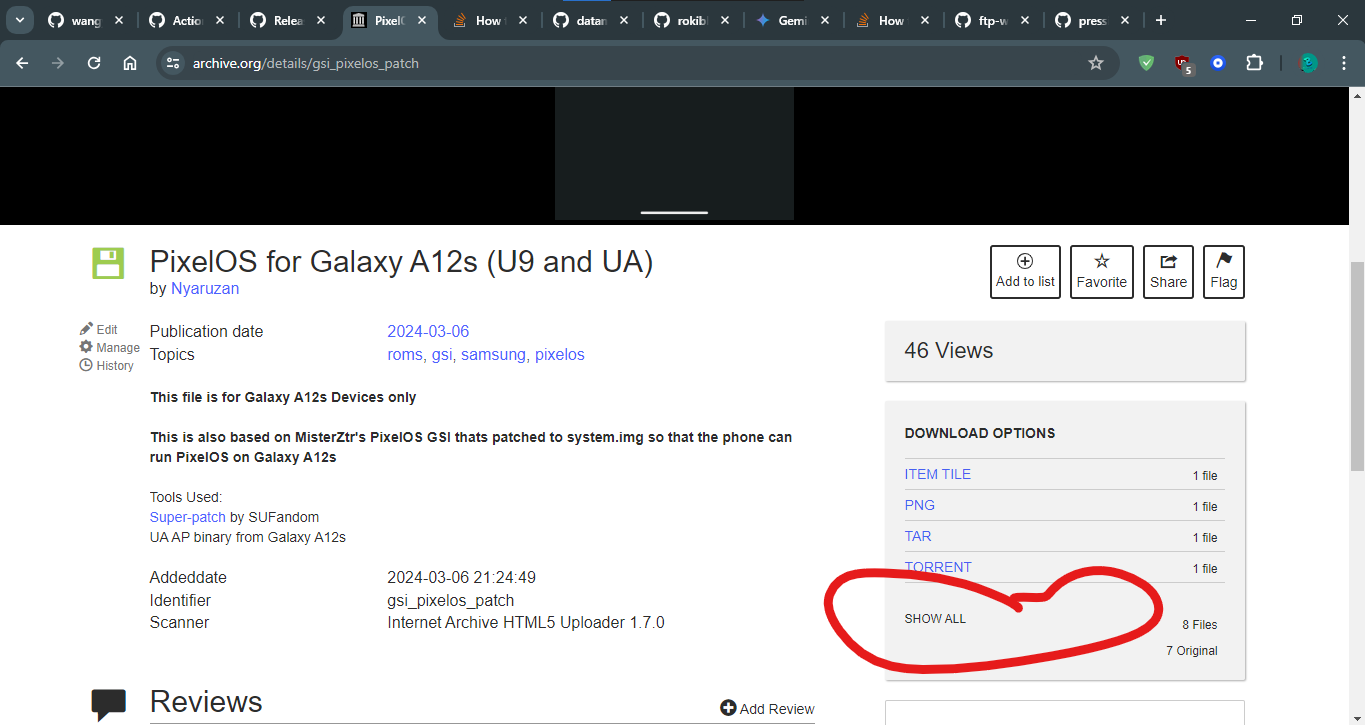Click the Addeddate value 2024-03-06 21:24:49
This screenshot has width=1365, height=725.
pos(462,577)
